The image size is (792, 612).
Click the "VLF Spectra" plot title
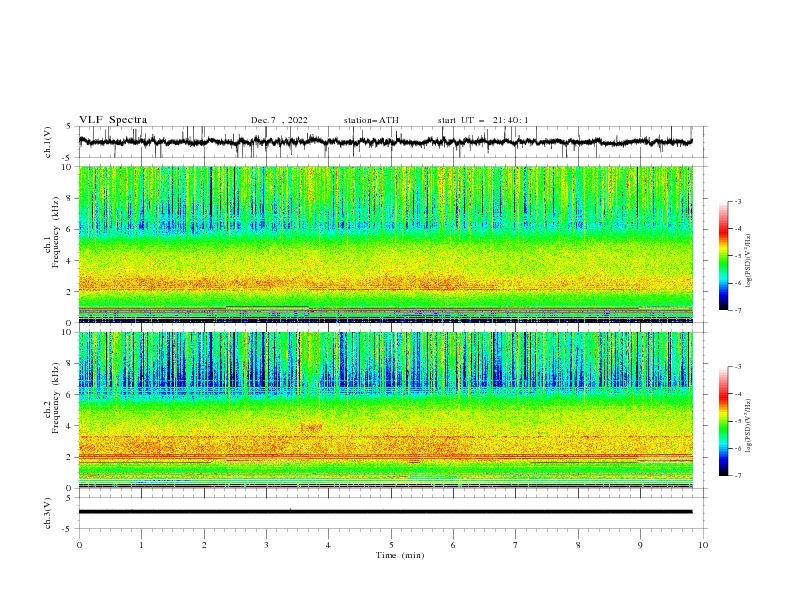pyautogui.click(x=113, y=120)
